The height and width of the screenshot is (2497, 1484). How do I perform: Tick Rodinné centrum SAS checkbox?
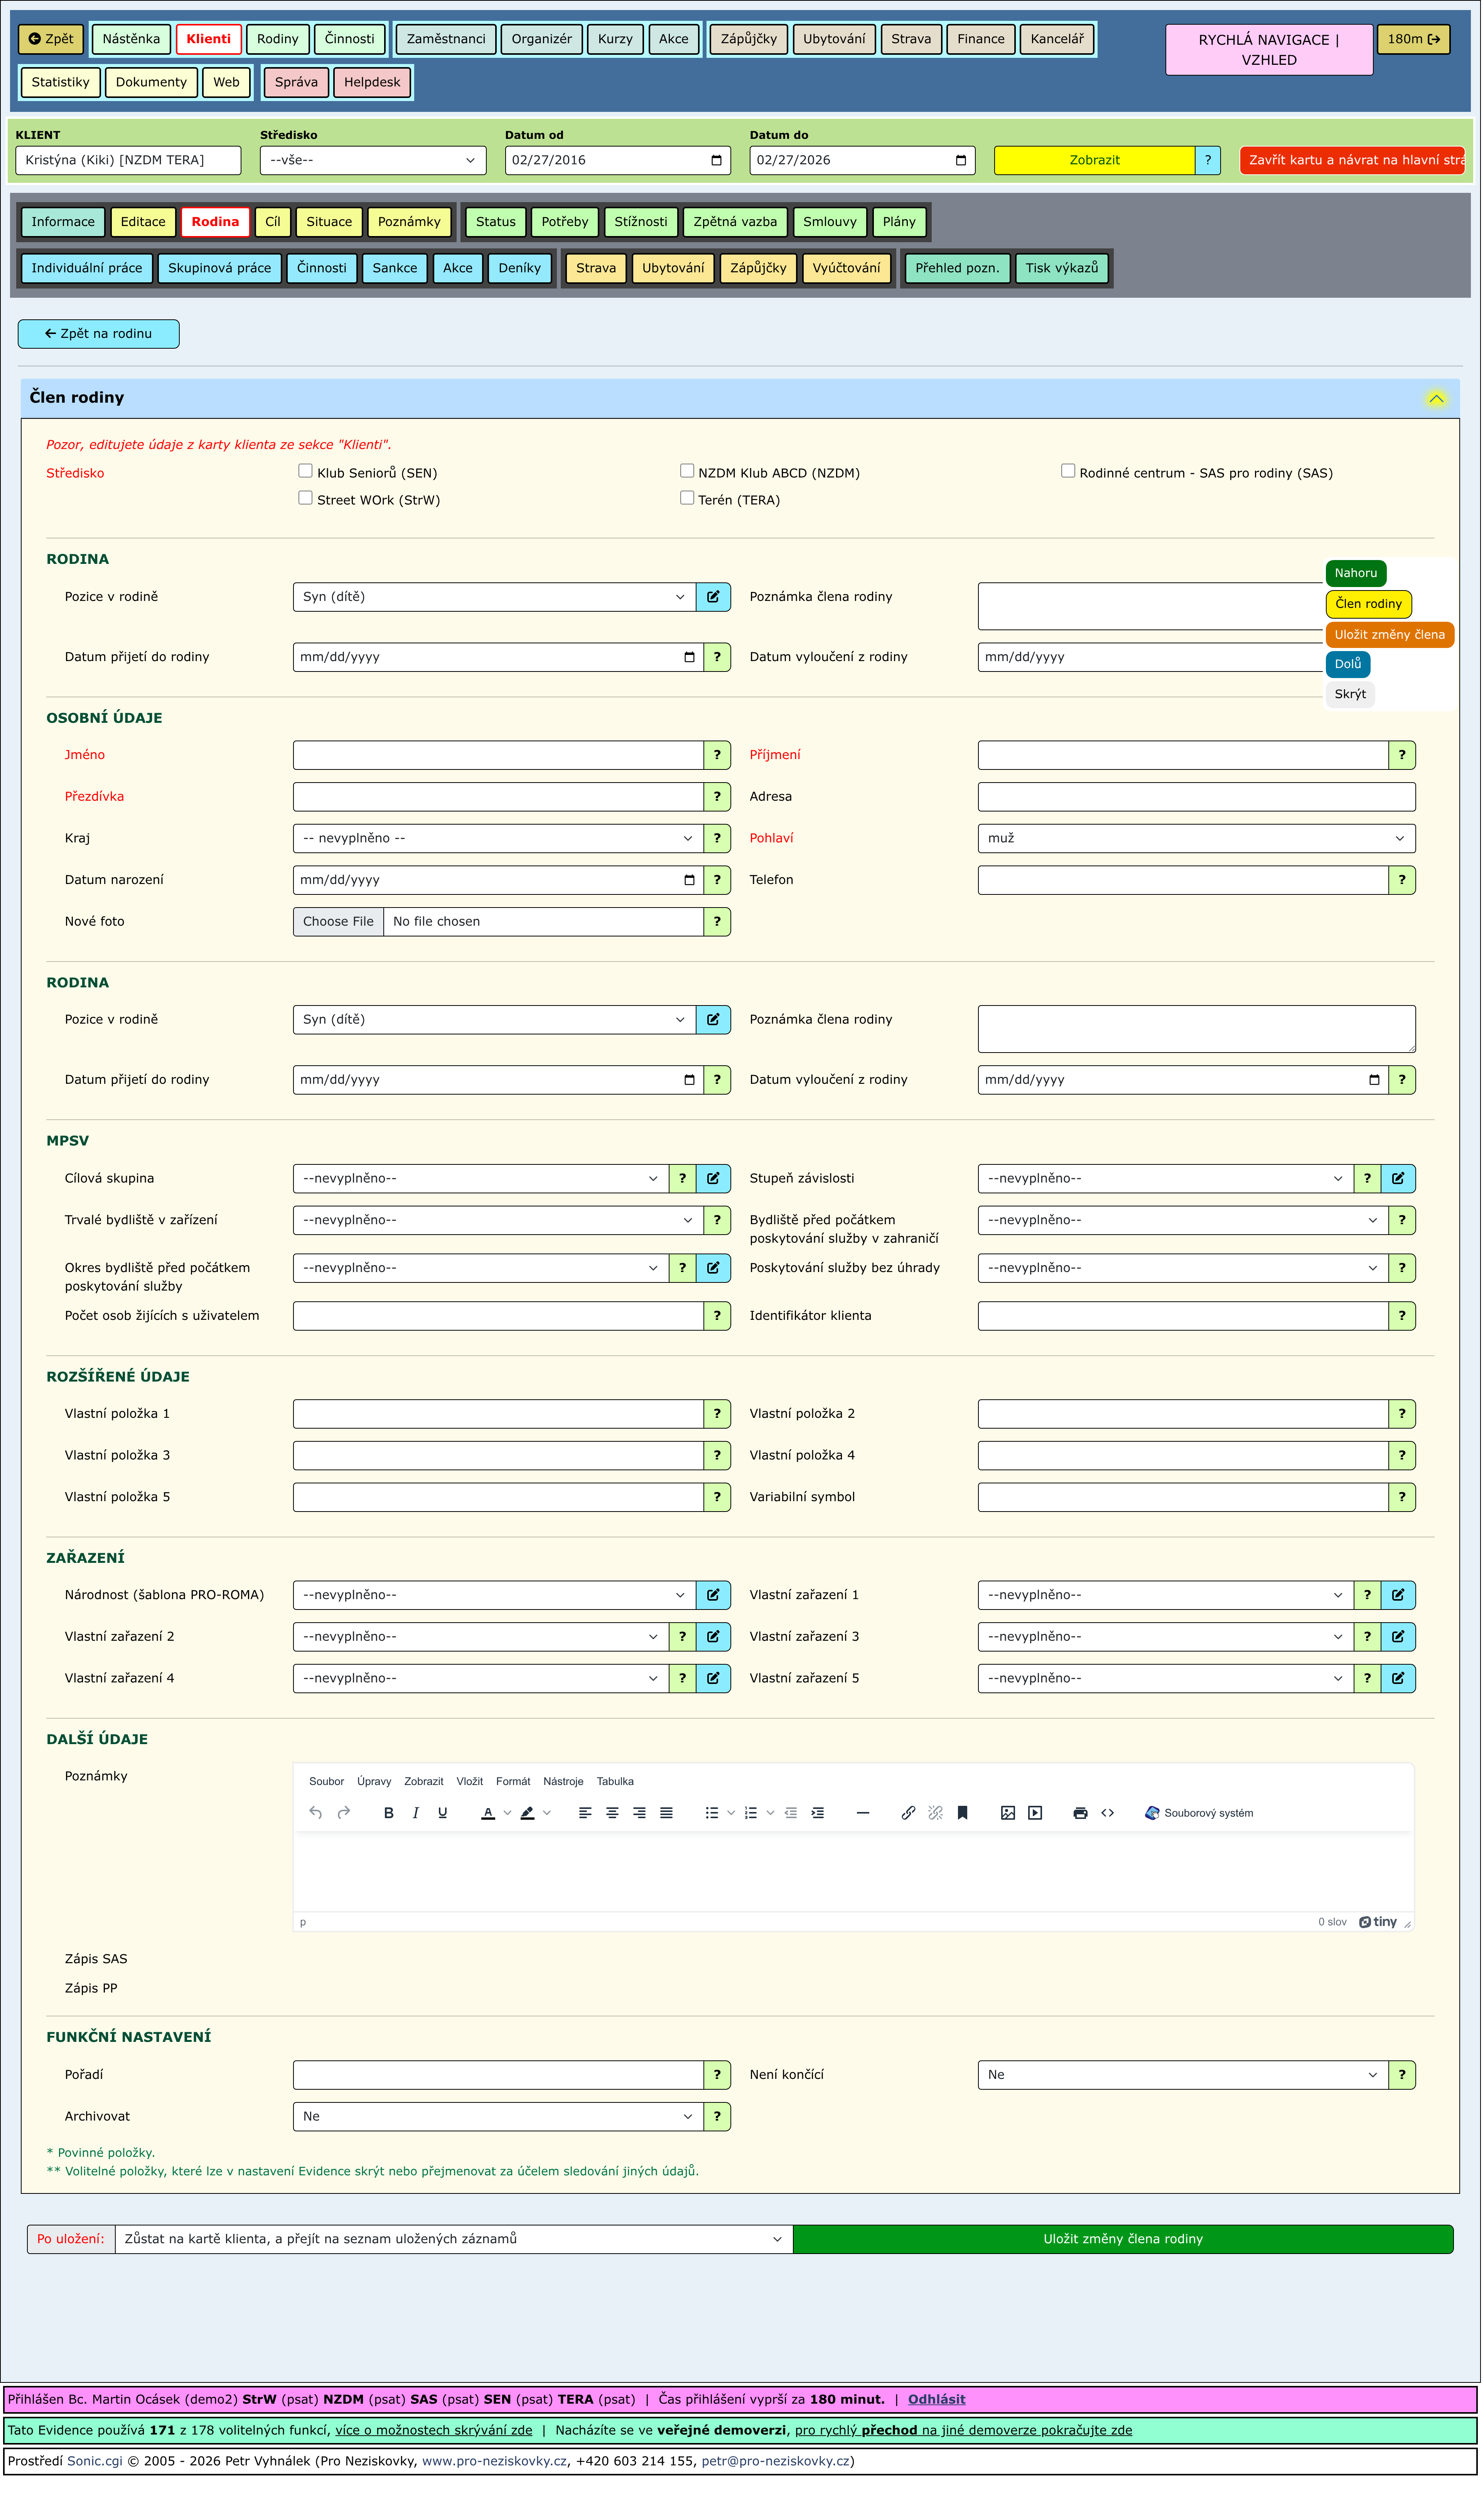[x=1068, y=471]
